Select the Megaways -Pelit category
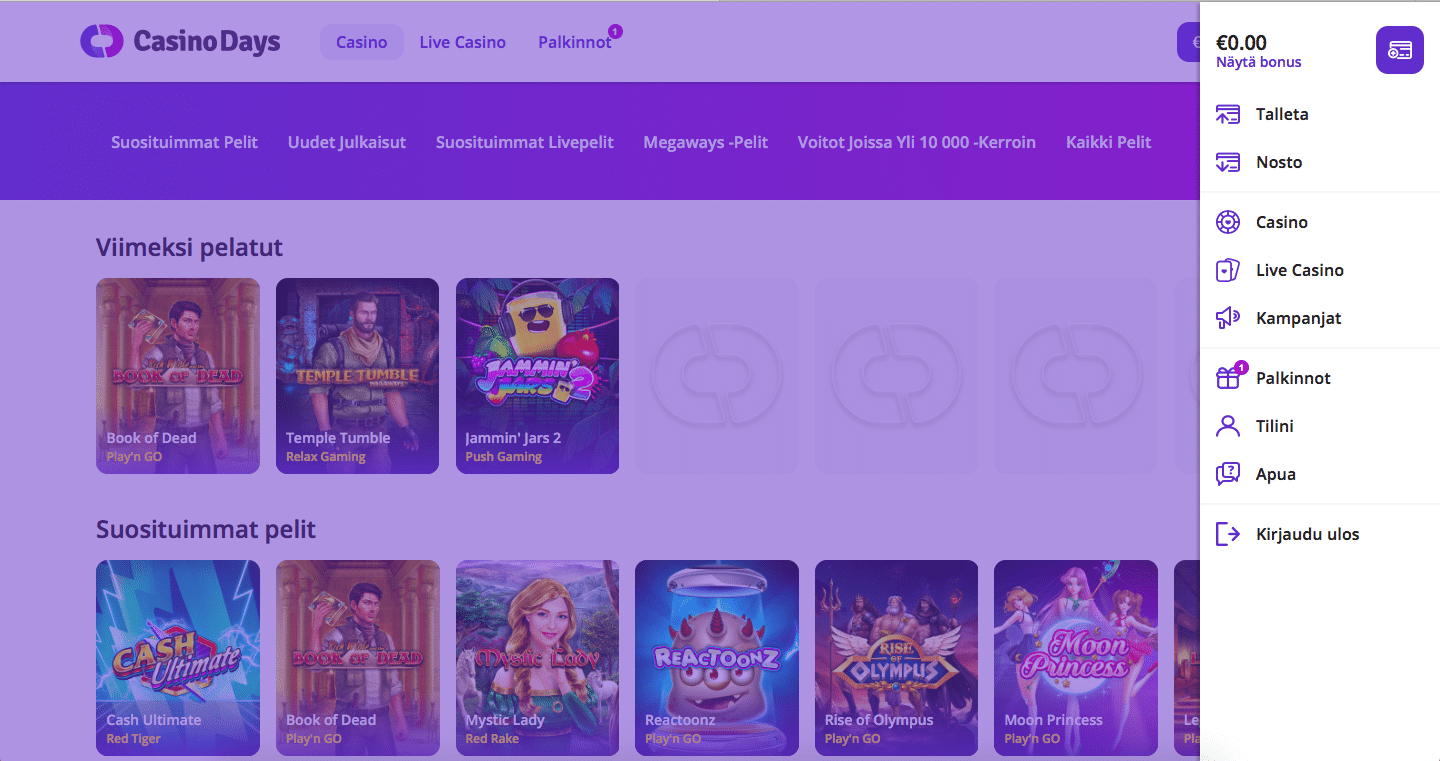1440x761 pixels. (706, 142)
